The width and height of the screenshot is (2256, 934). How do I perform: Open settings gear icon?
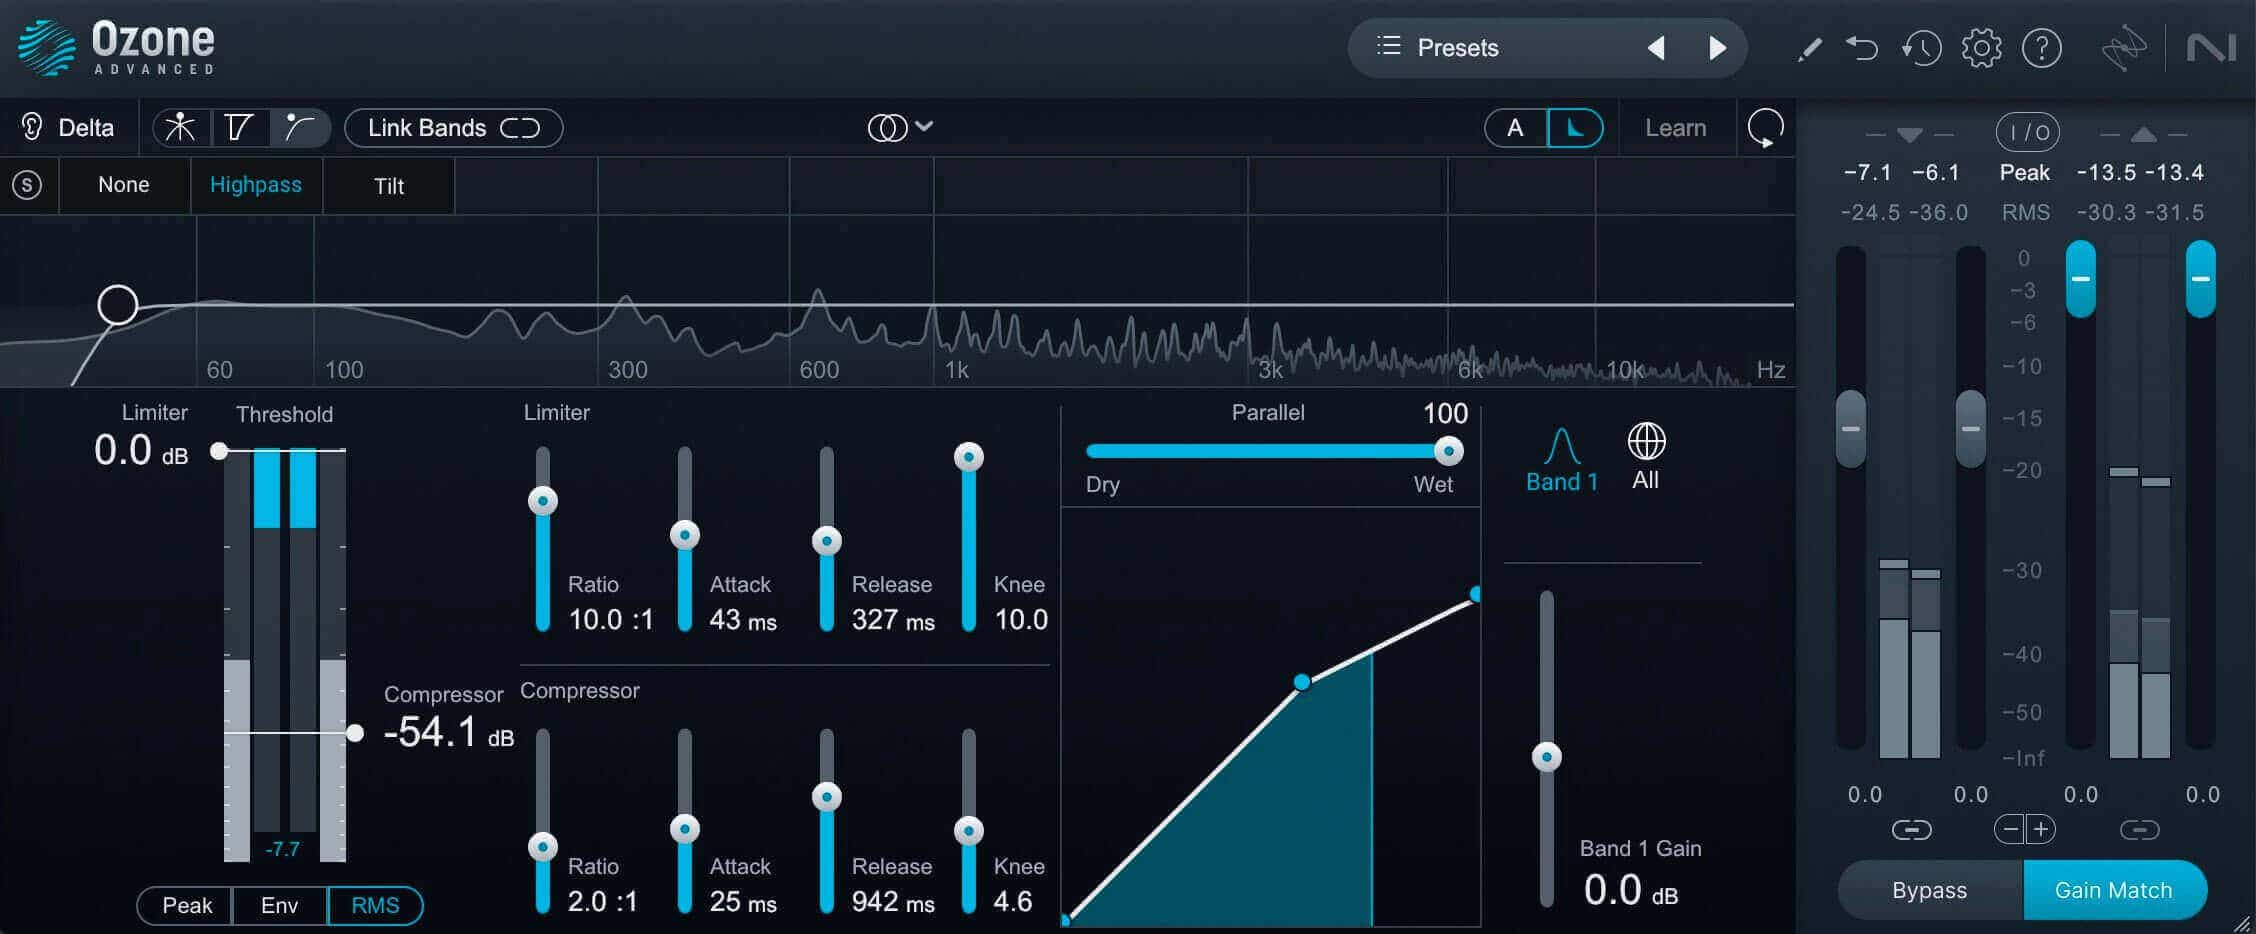coord(1981,48)
